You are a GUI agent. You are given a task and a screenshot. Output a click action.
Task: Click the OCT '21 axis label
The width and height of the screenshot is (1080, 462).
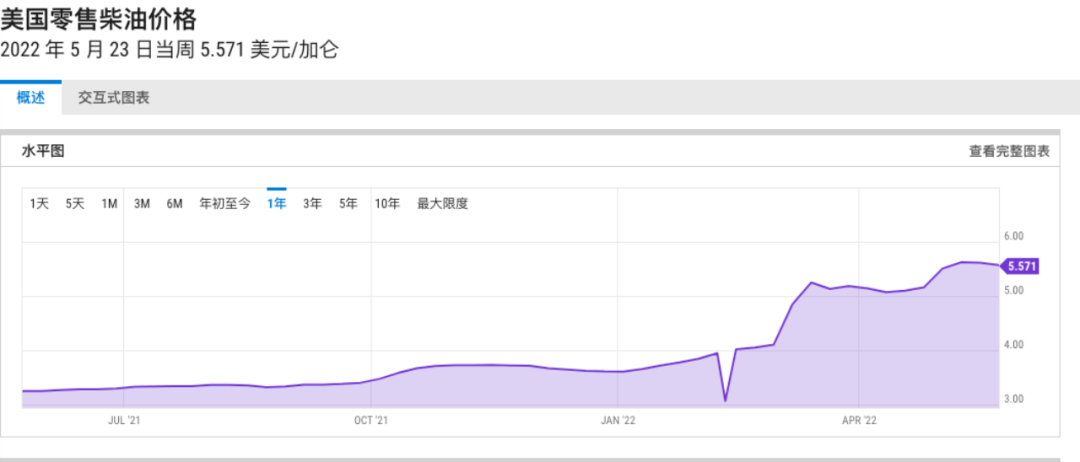(371, 421)
